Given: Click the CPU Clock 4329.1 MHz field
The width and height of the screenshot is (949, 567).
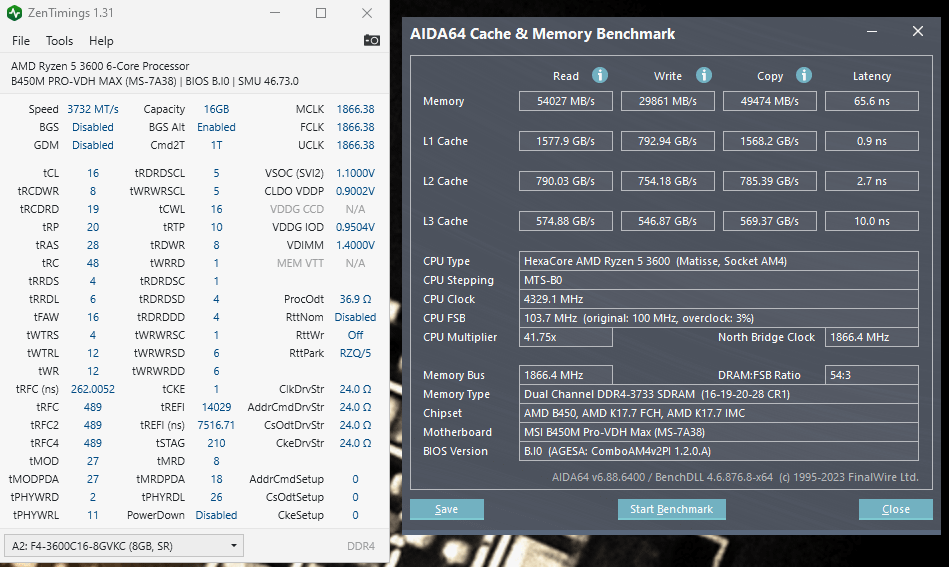Looking at the screenshot, I should [x=718, y=299].
